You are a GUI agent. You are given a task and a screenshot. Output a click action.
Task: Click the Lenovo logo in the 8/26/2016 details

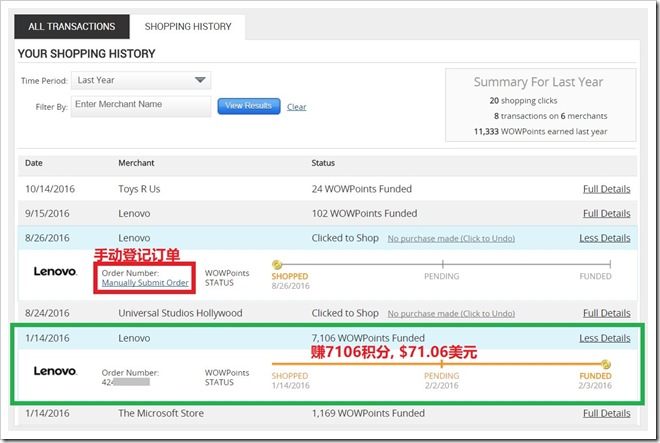point(55,272)
